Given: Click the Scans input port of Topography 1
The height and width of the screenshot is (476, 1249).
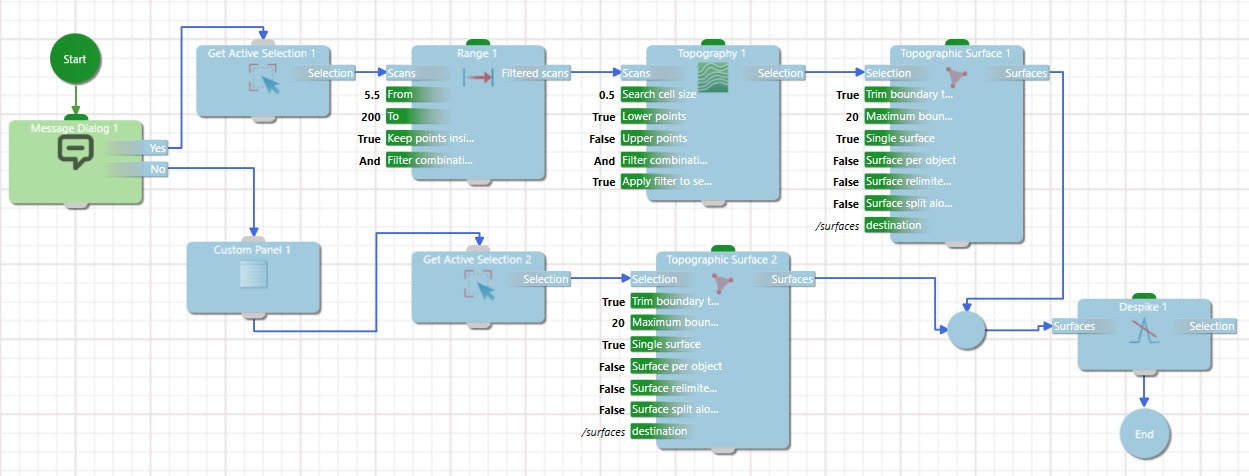Looking at the screenshot, I should 651,73.
